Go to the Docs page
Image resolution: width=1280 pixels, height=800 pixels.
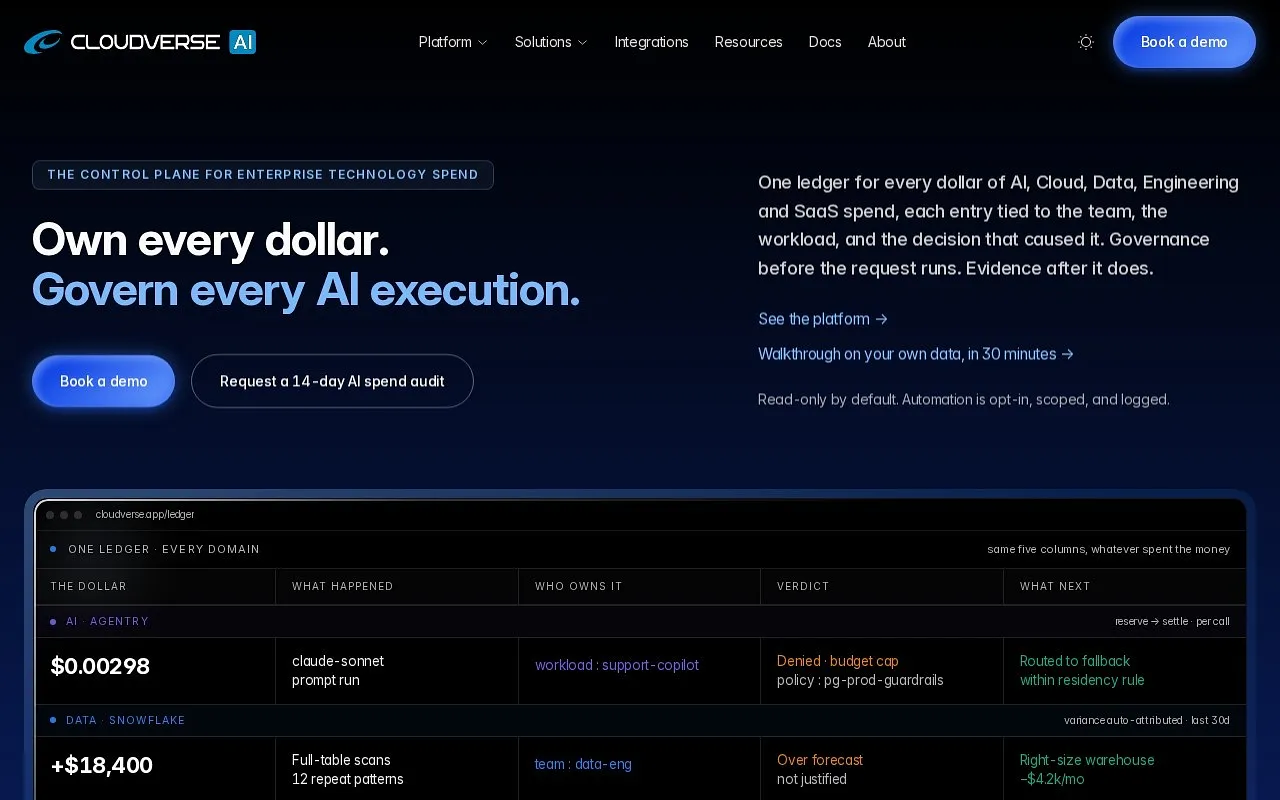[x=825, y=42]
